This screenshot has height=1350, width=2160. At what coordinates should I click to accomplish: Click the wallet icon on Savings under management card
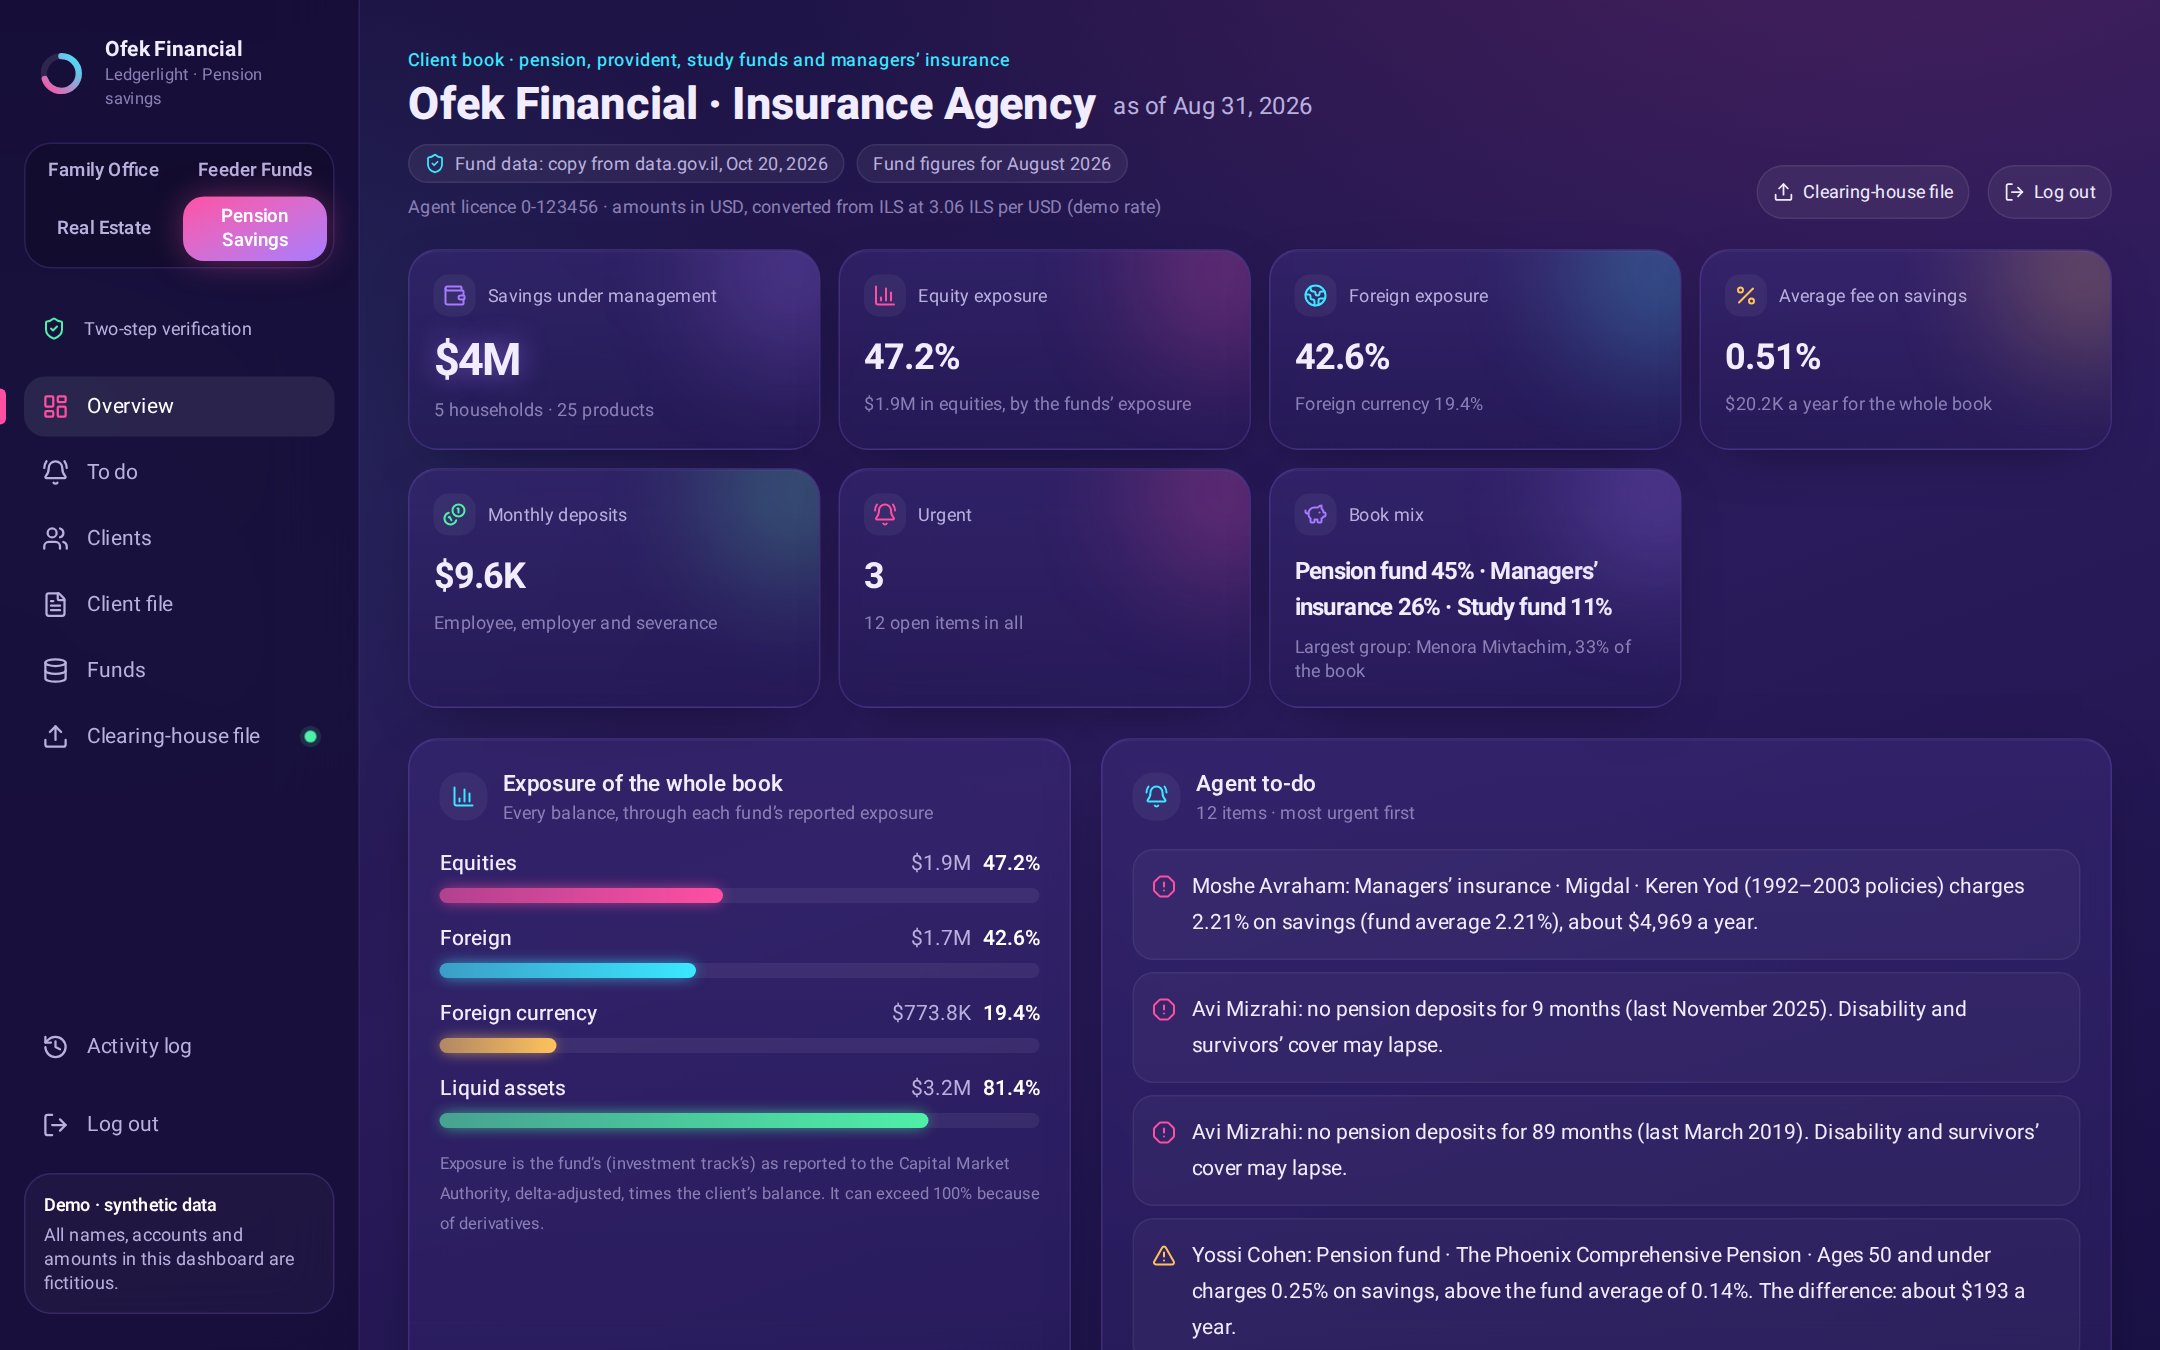tap(454, 295)
